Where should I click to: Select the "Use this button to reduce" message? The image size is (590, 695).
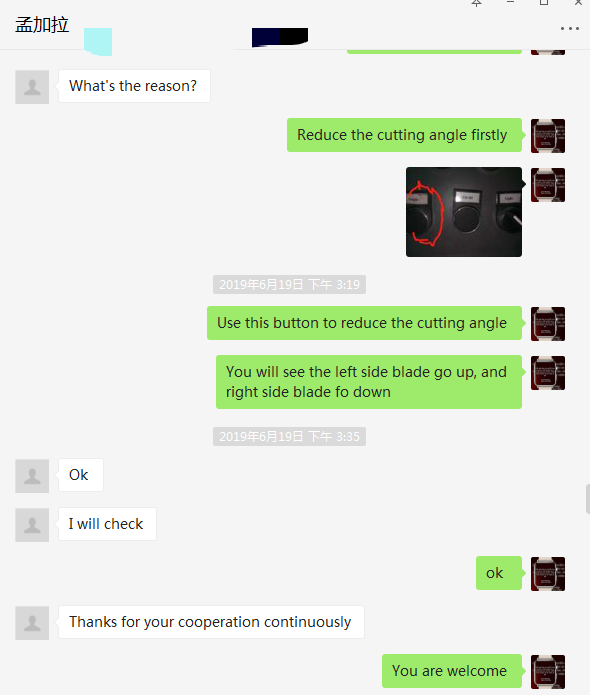coord(364,323)
